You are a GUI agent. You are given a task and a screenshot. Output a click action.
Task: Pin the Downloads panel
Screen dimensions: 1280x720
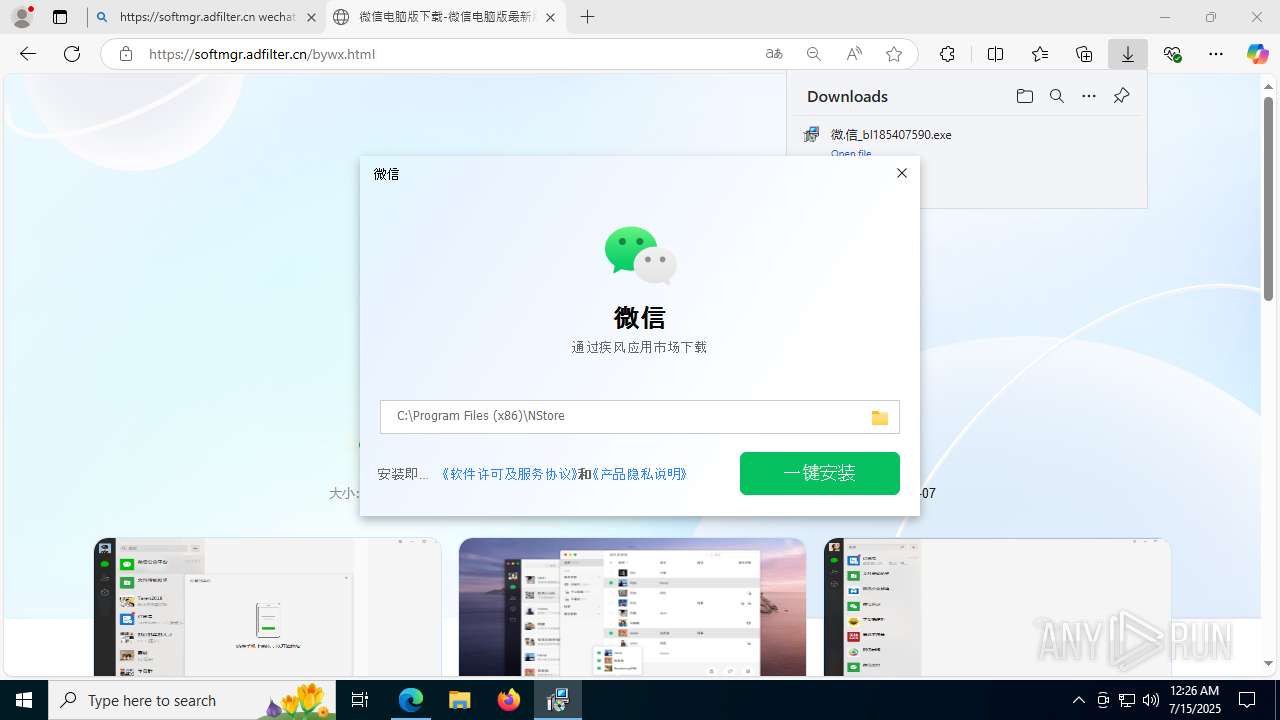pos(1121,96)
